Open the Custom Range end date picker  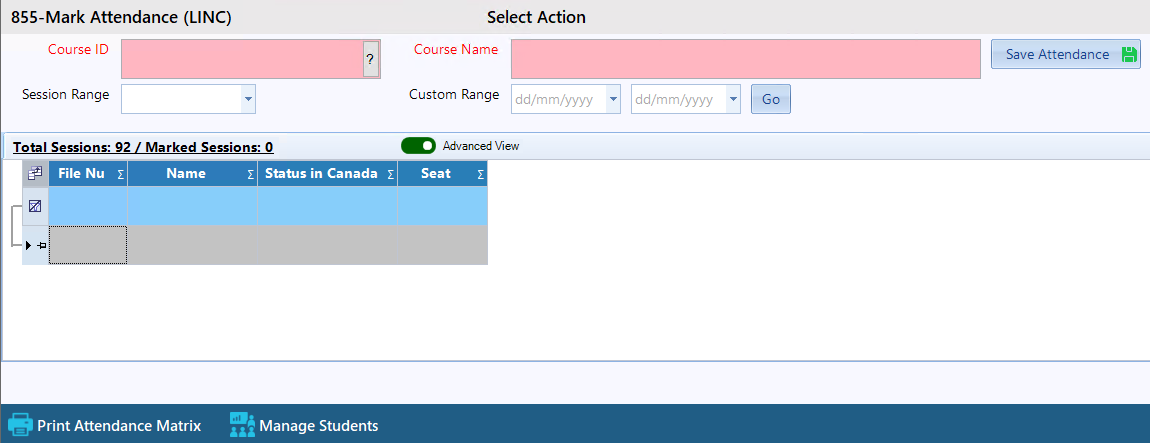click(733, 100)
